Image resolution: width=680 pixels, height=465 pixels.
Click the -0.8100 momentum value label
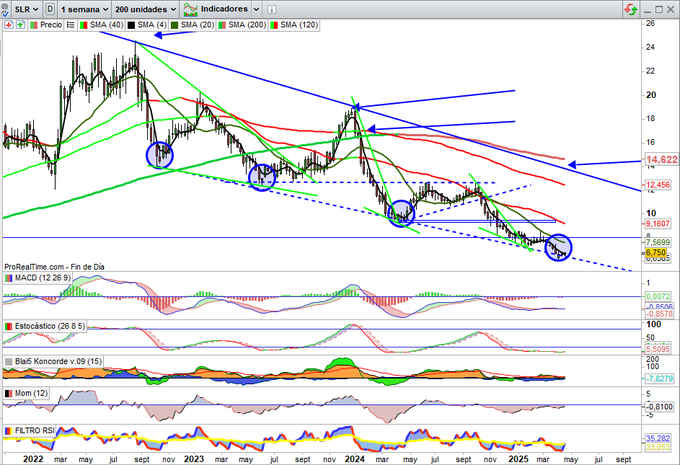click(x=660, y=406)
